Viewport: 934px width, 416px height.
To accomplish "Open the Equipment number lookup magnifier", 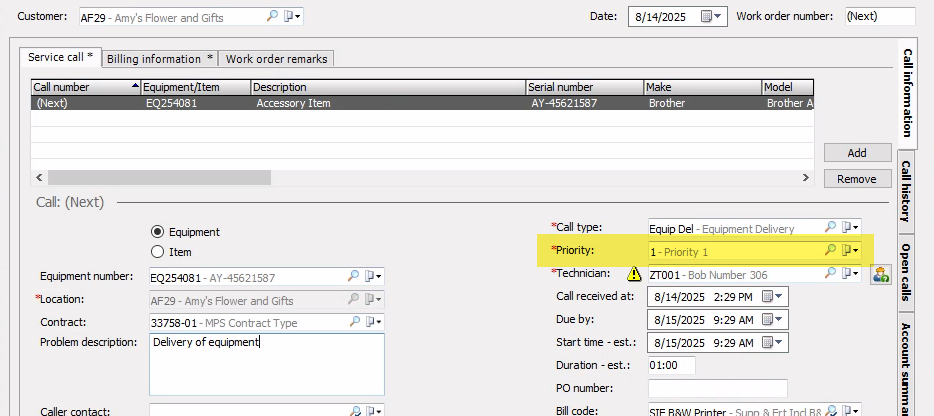I will point(354,276).
